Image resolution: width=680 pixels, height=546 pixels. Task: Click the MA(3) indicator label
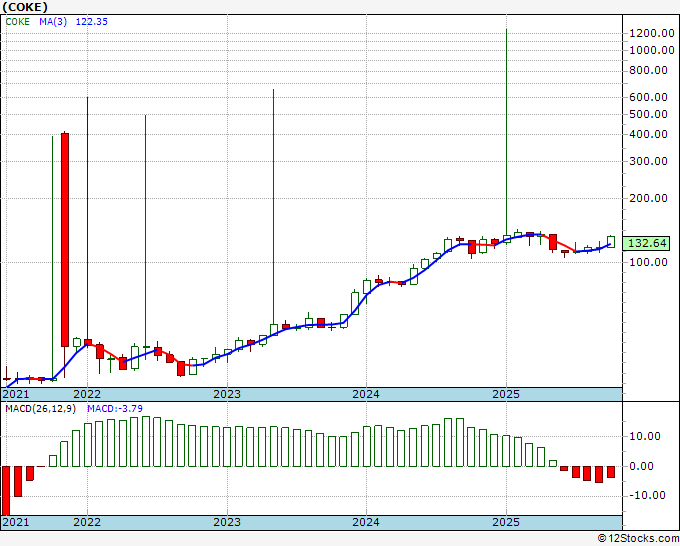coord(53,22)
